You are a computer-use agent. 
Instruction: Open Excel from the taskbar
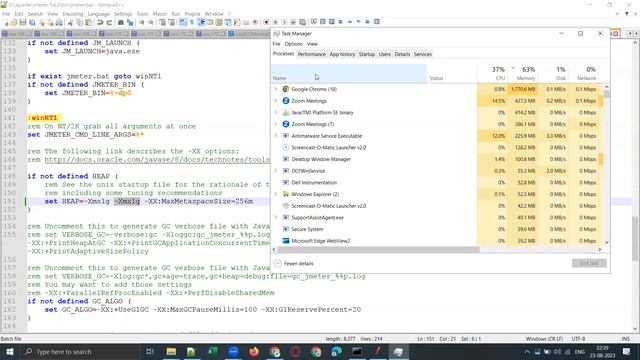click(x=213, y=351)
